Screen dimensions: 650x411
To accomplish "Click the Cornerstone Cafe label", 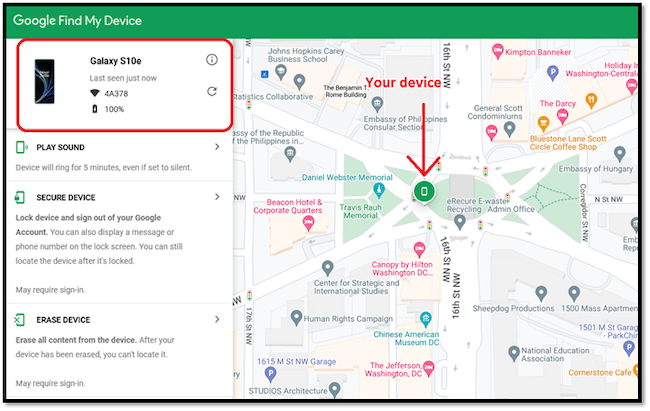I will [x=599, y=373].
